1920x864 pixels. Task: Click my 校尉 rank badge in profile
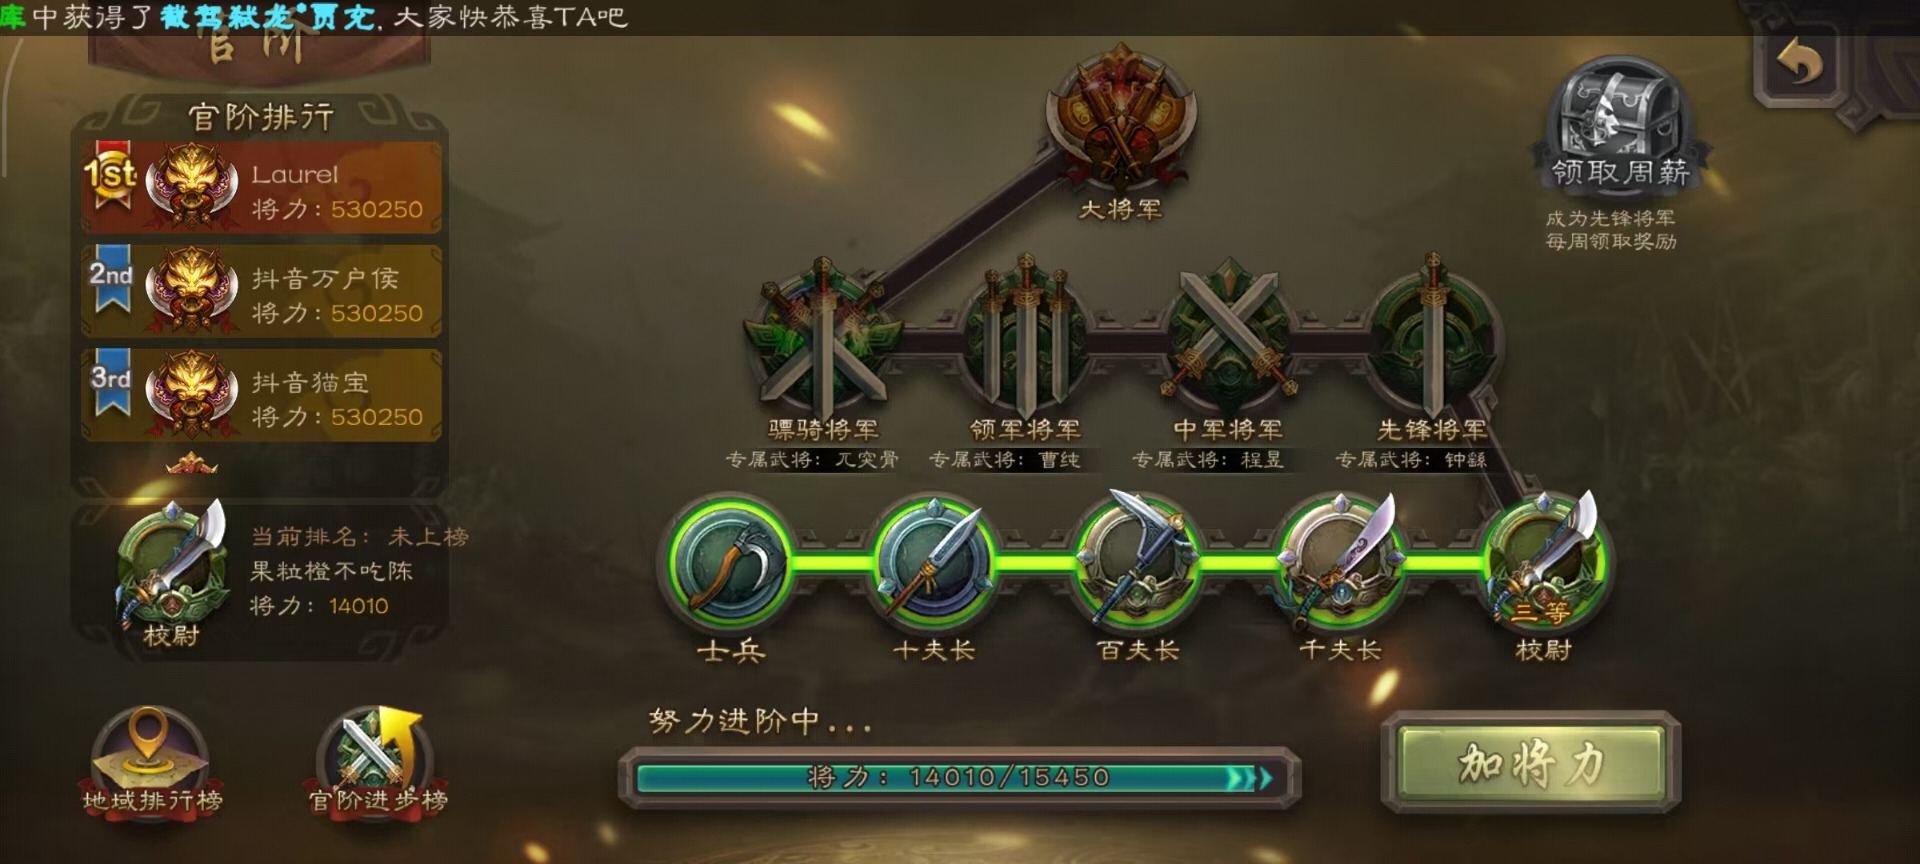tap(171, 572)
